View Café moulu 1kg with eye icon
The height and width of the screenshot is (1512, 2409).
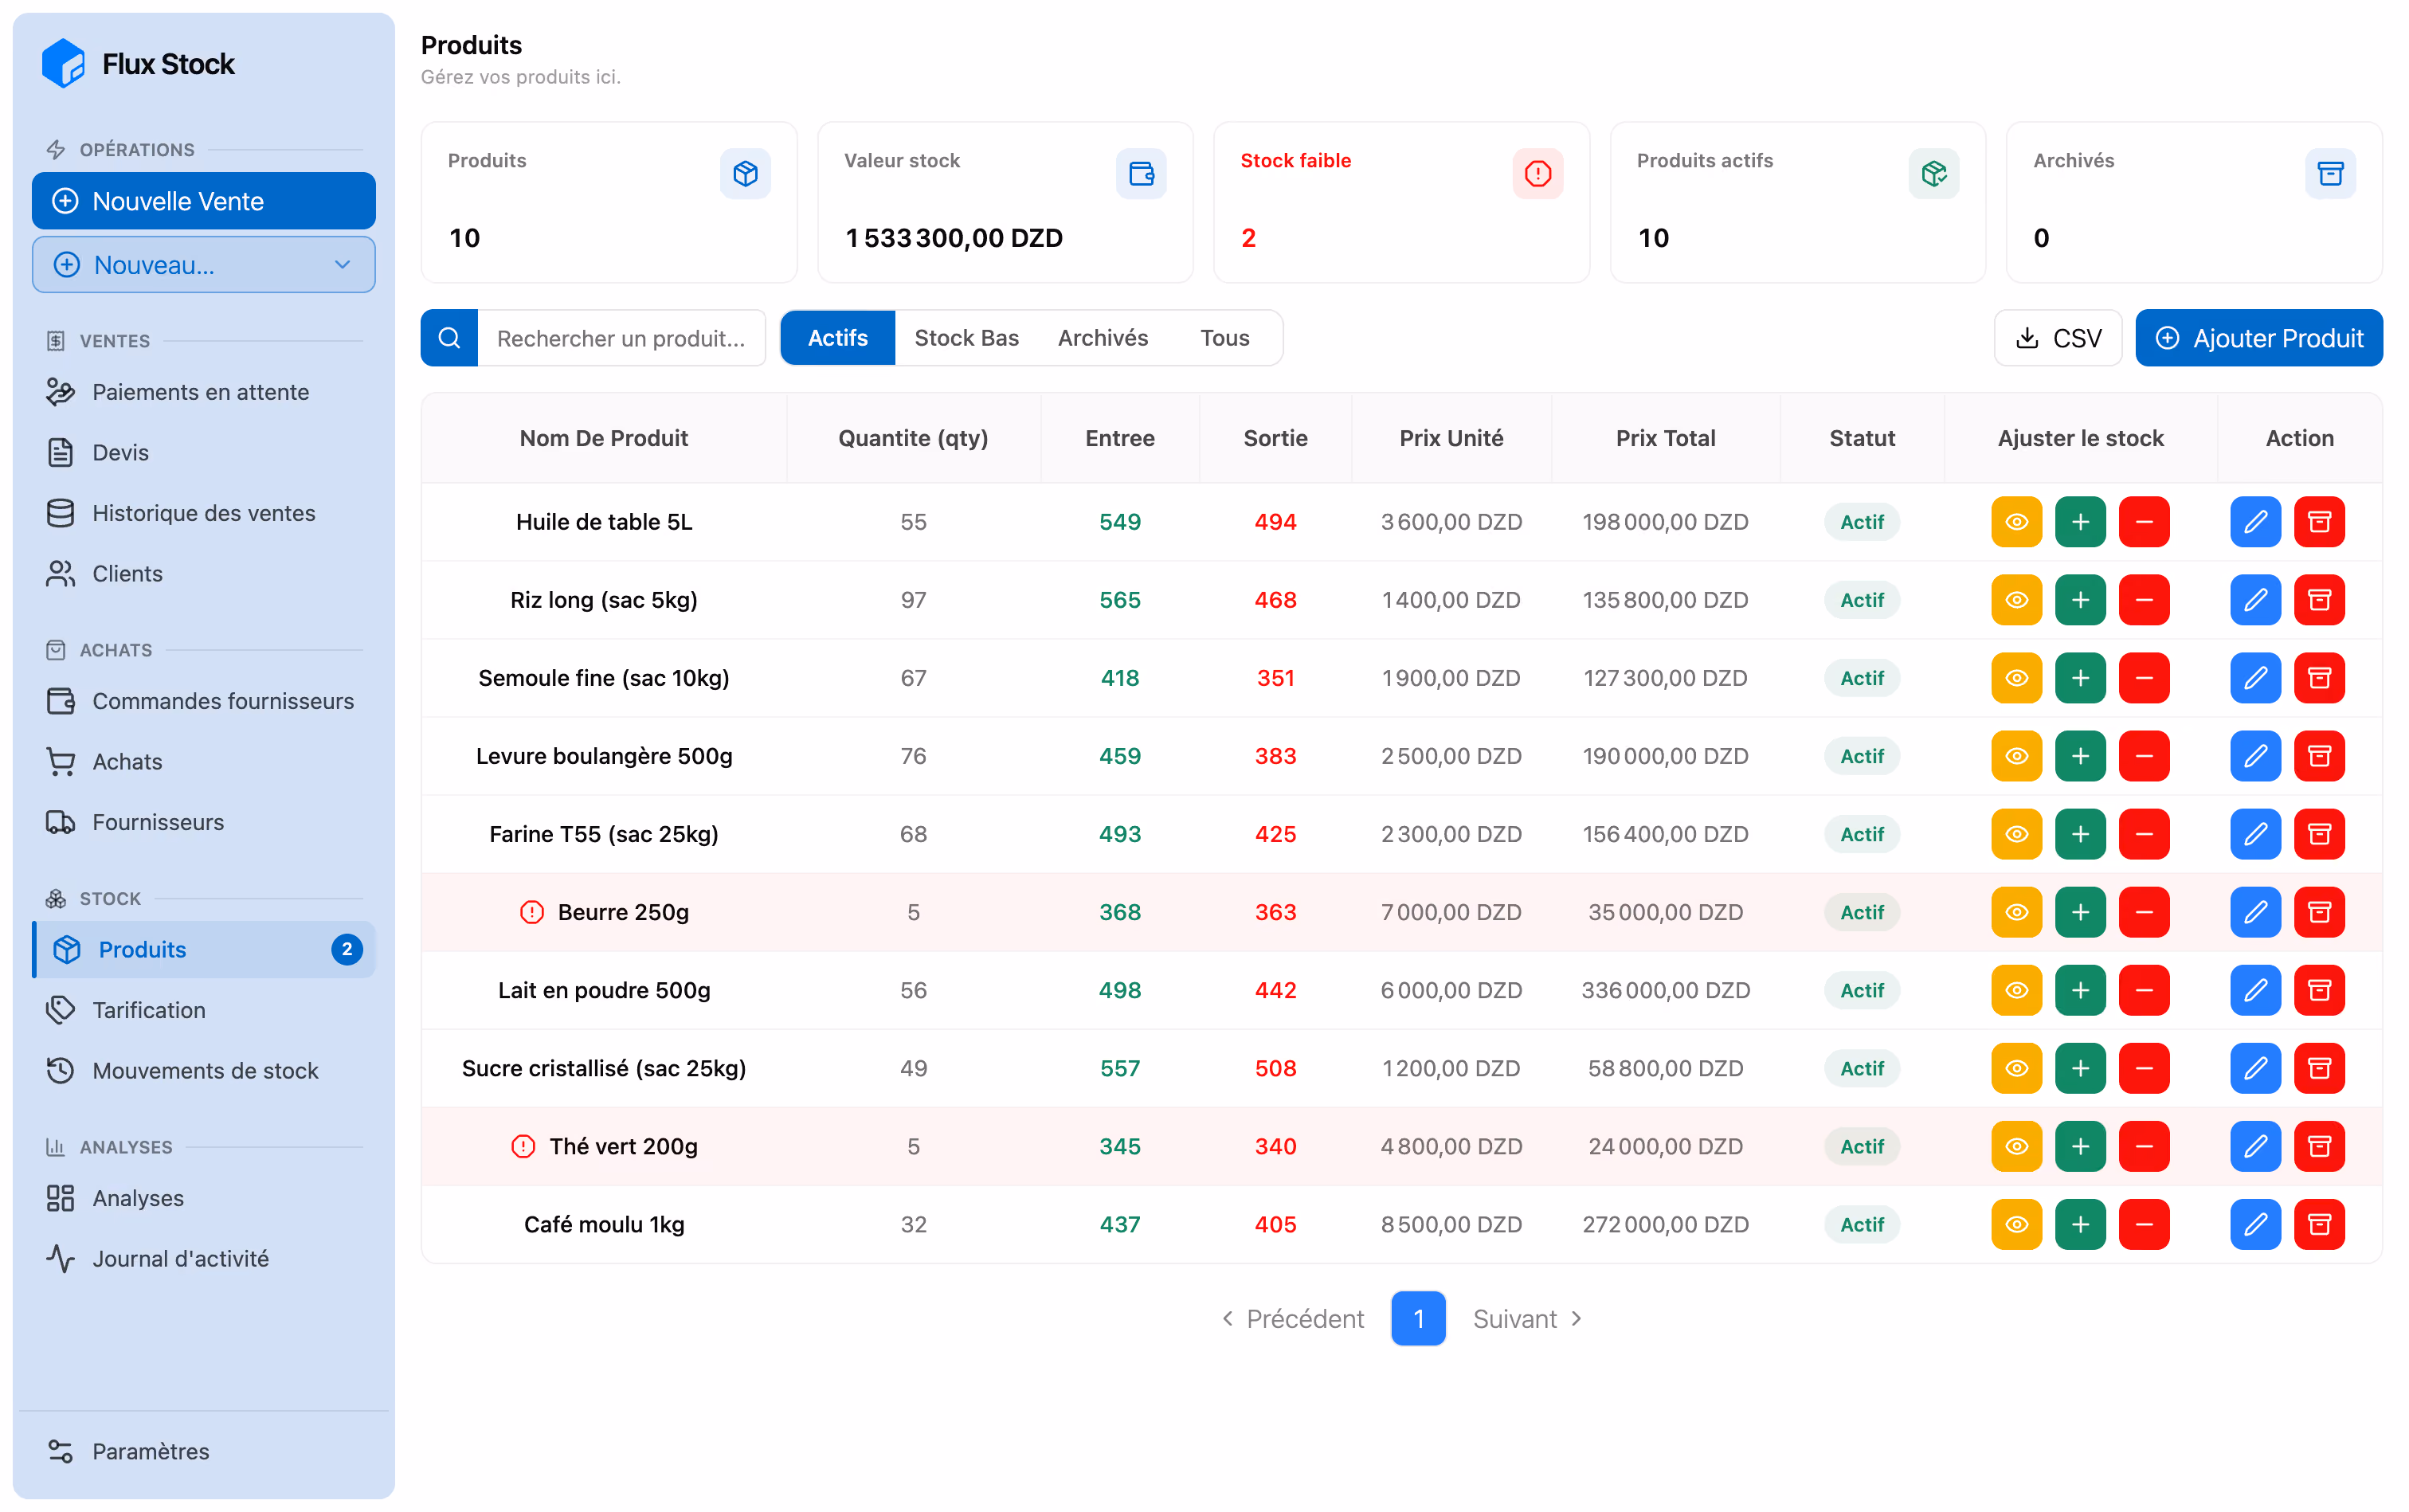[2016, 1224]
